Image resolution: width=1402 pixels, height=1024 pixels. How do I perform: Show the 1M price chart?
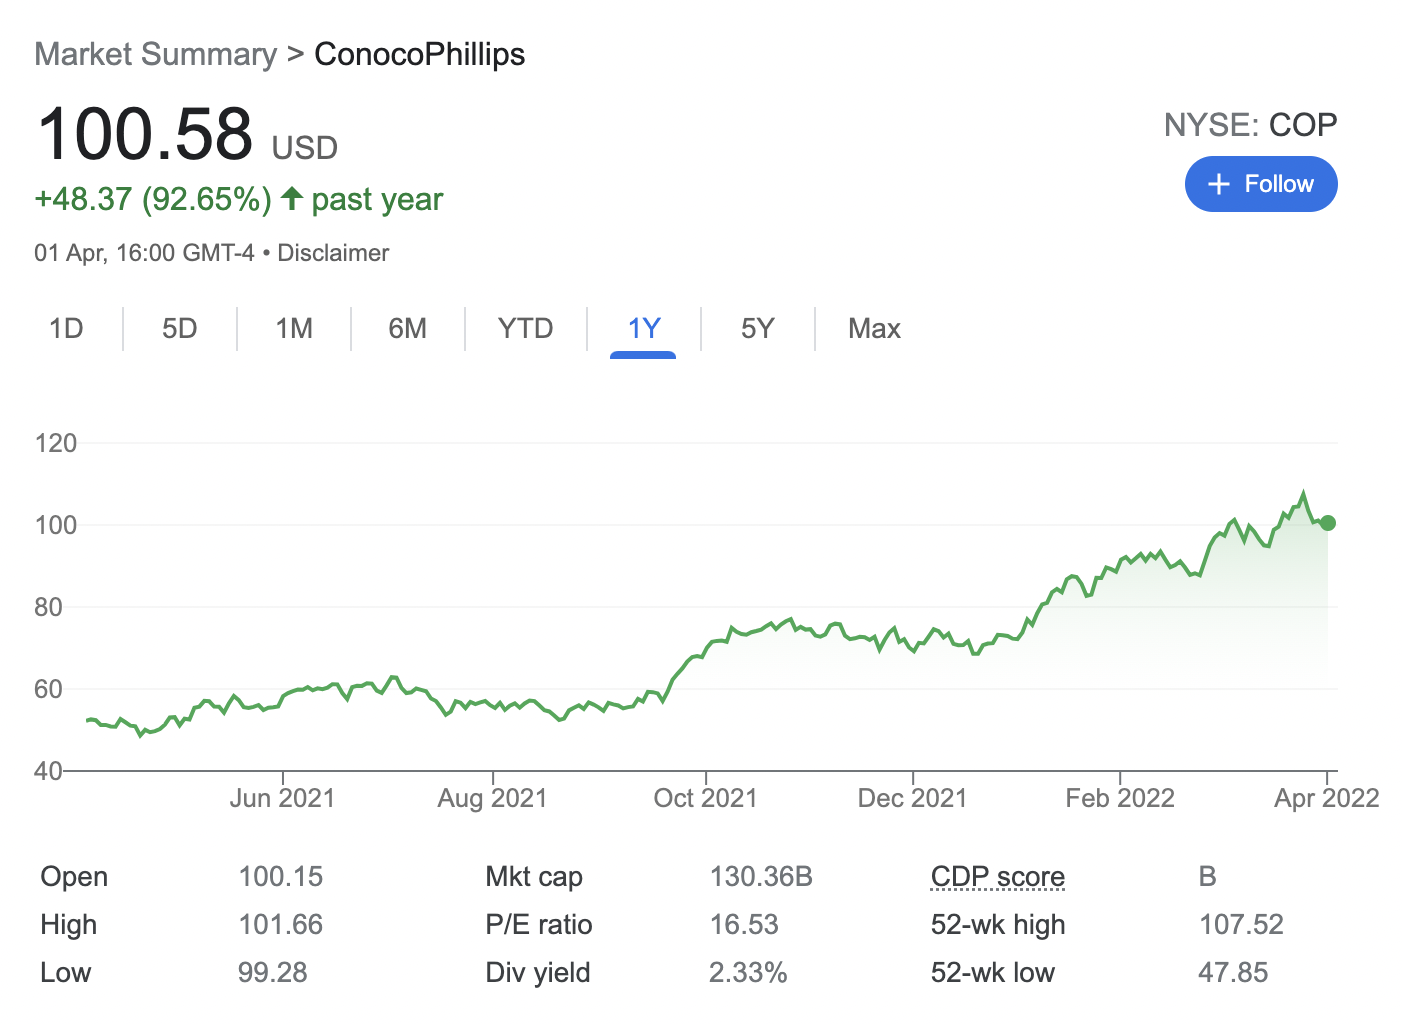(294, 329)
